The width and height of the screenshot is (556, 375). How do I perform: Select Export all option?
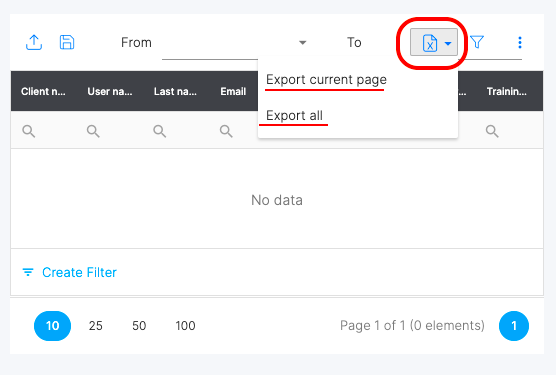pos(294,116)
